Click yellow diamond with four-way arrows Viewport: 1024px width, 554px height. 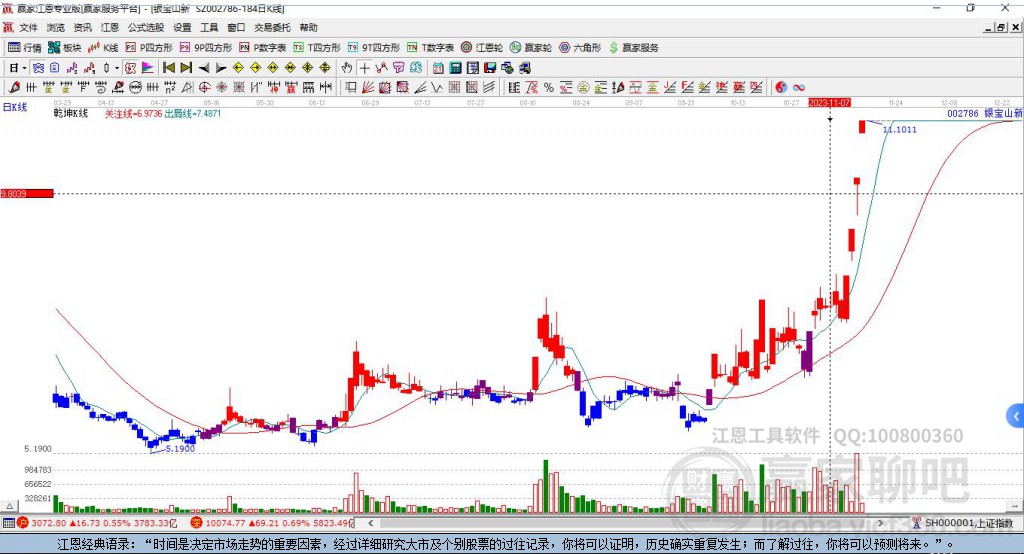tap(307, 67)
